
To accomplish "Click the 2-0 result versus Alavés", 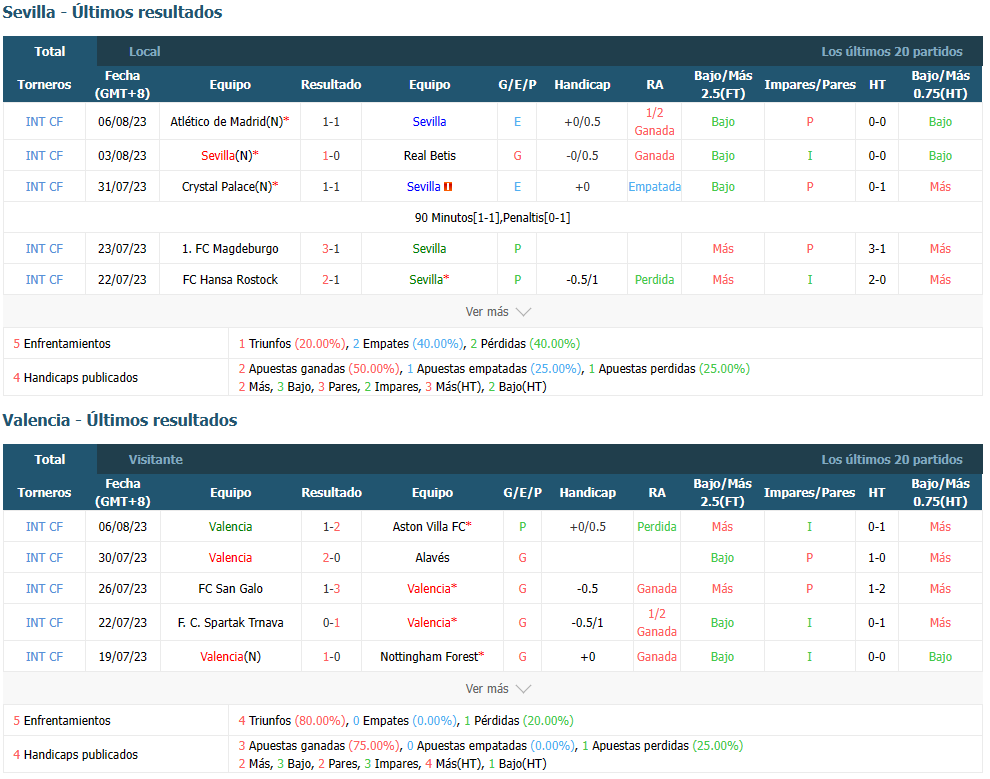I will [331, 557].
